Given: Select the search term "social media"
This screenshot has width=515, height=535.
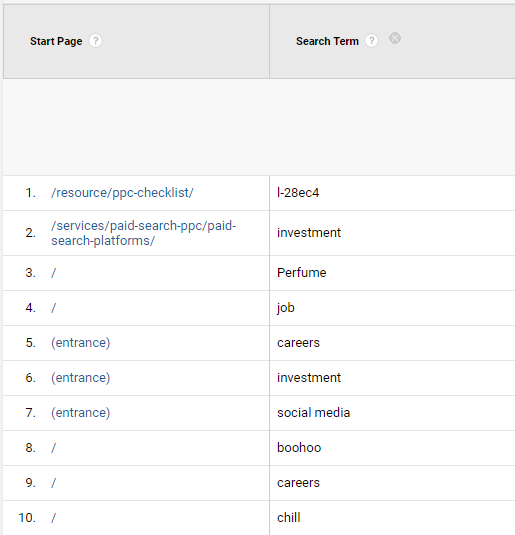Looking at the screenshot, I should pyautogui.click(x=314, y=413).
